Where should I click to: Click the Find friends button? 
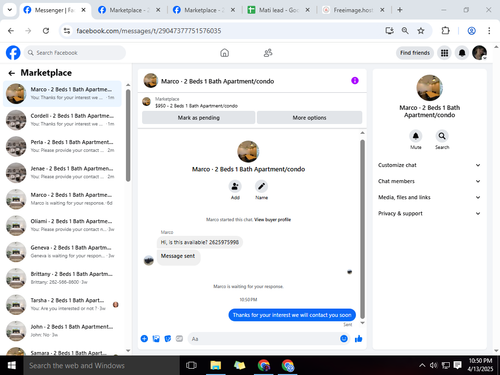[415, 53]
